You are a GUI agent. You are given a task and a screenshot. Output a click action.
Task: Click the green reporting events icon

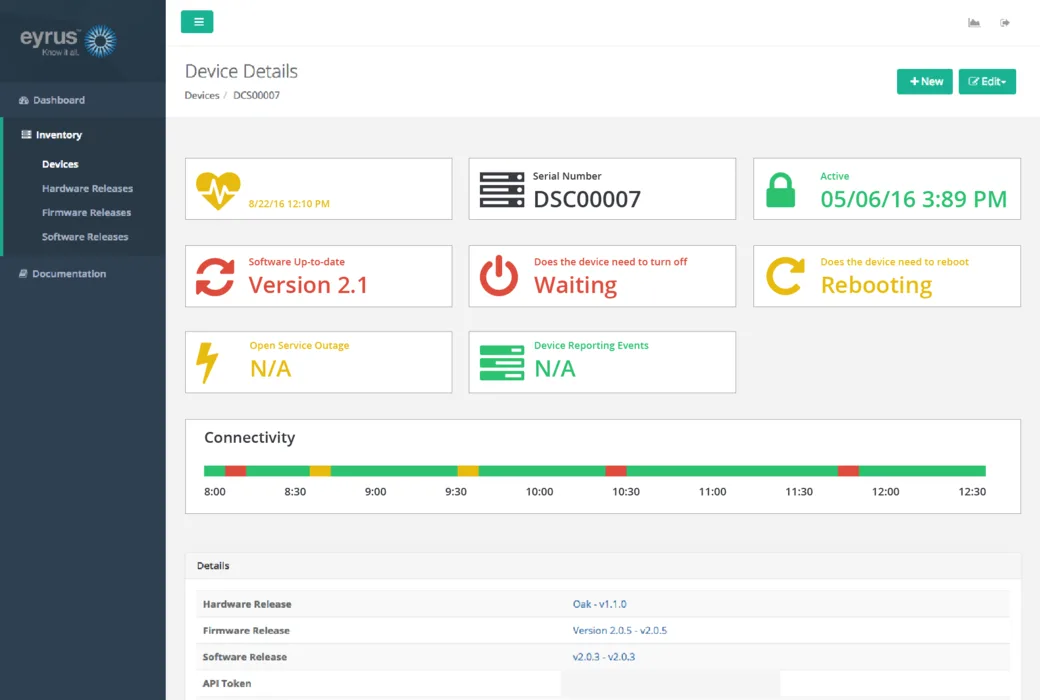pos(501,363)
